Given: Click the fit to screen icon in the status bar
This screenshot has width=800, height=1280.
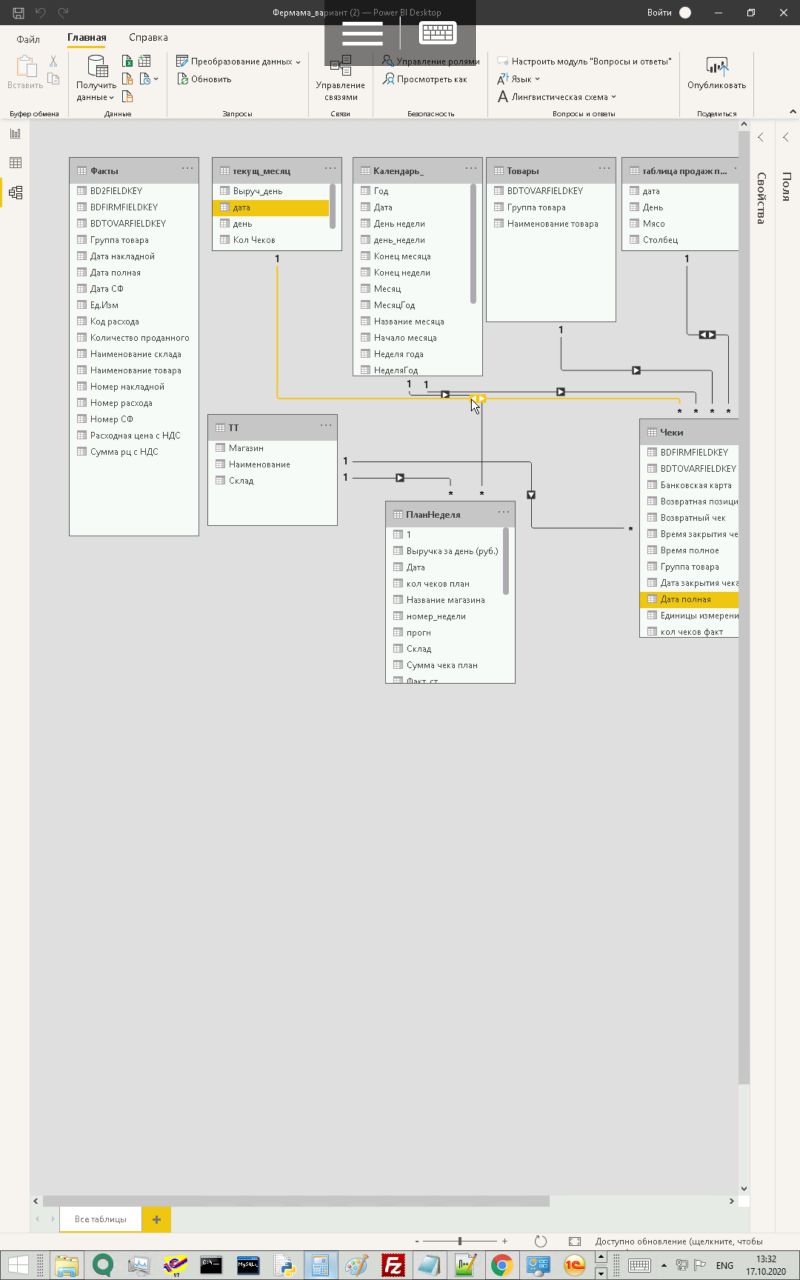Looking at the screenshot, I should (x=575, y=1241).
